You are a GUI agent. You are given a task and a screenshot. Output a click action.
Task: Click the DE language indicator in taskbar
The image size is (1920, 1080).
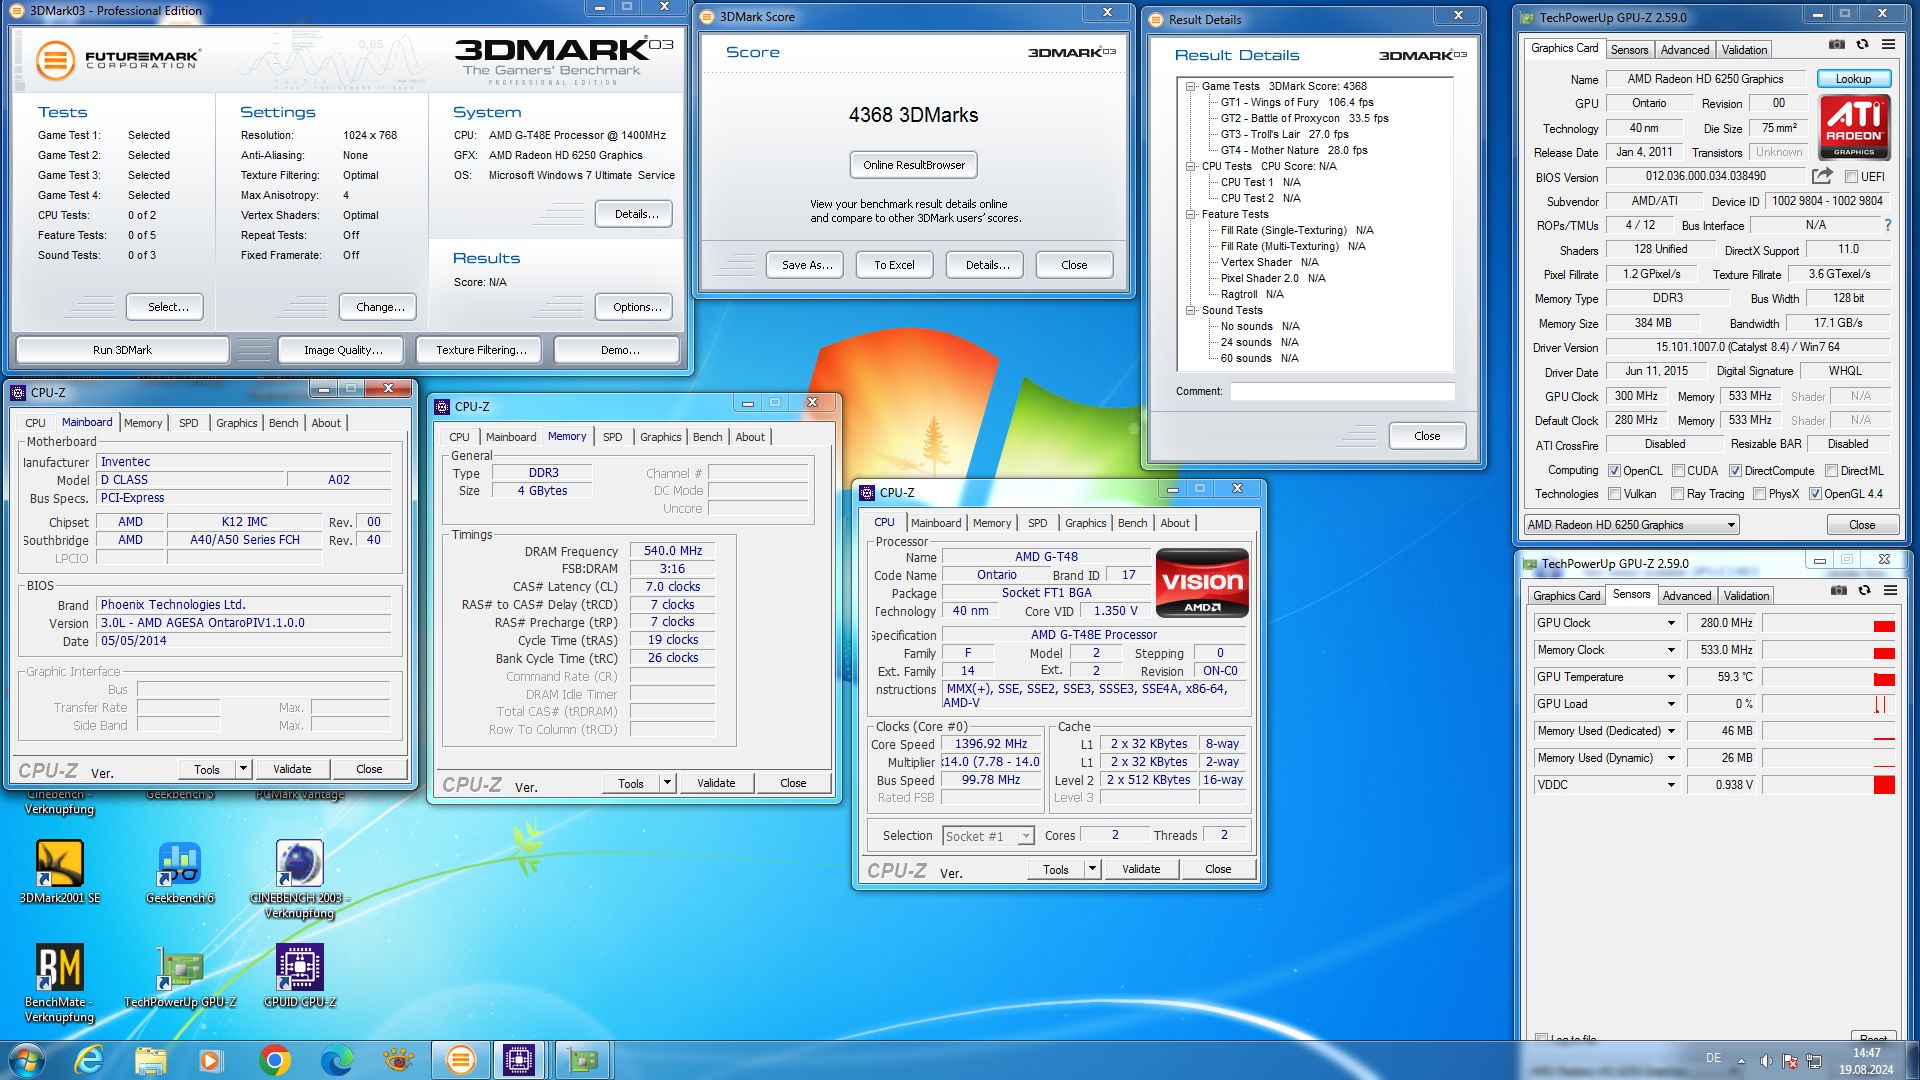[1713, 1058]
